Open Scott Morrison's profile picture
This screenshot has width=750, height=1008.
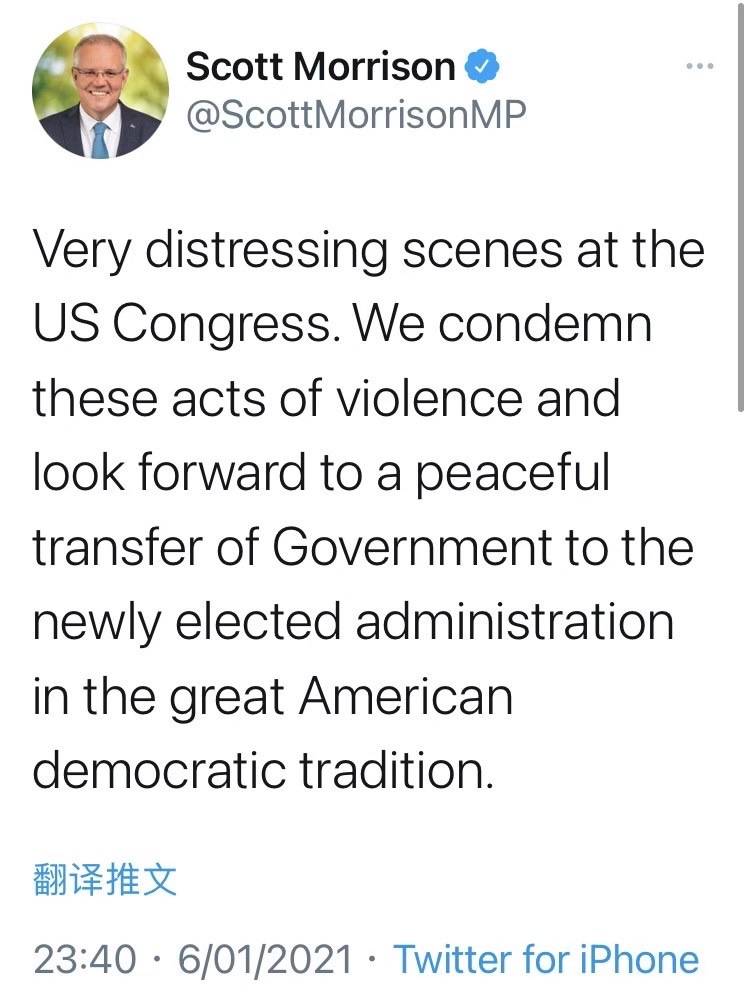(101, 92)
